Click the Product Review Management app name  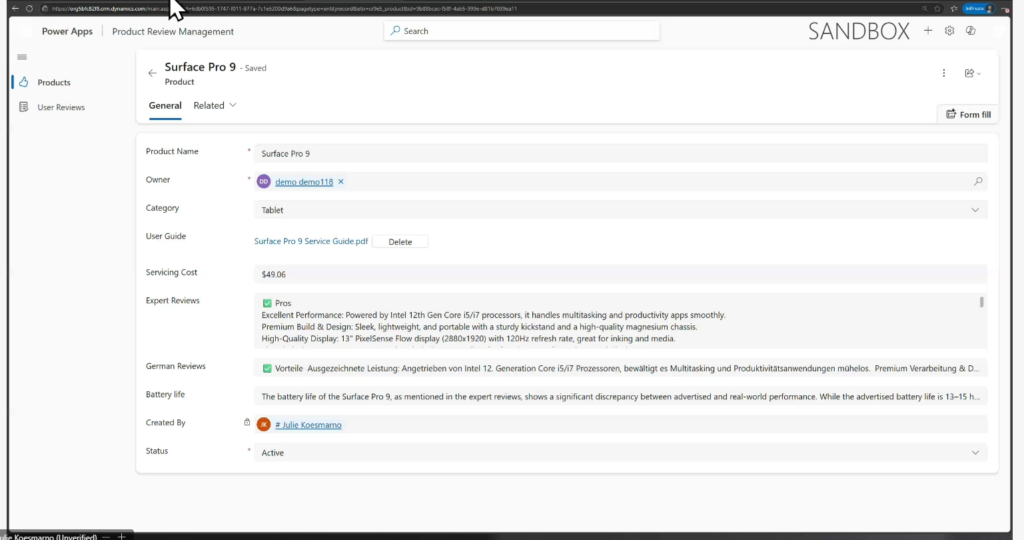(172, 31)
